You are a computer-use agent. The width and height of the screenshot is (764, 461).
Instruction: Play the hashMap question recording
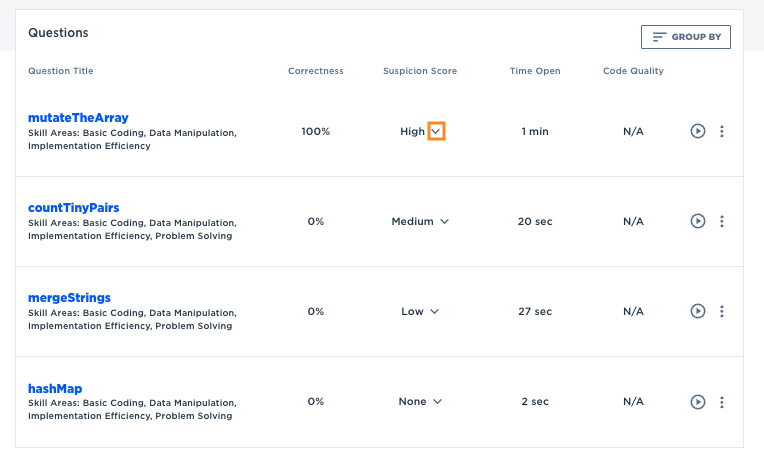click(698, 401)
